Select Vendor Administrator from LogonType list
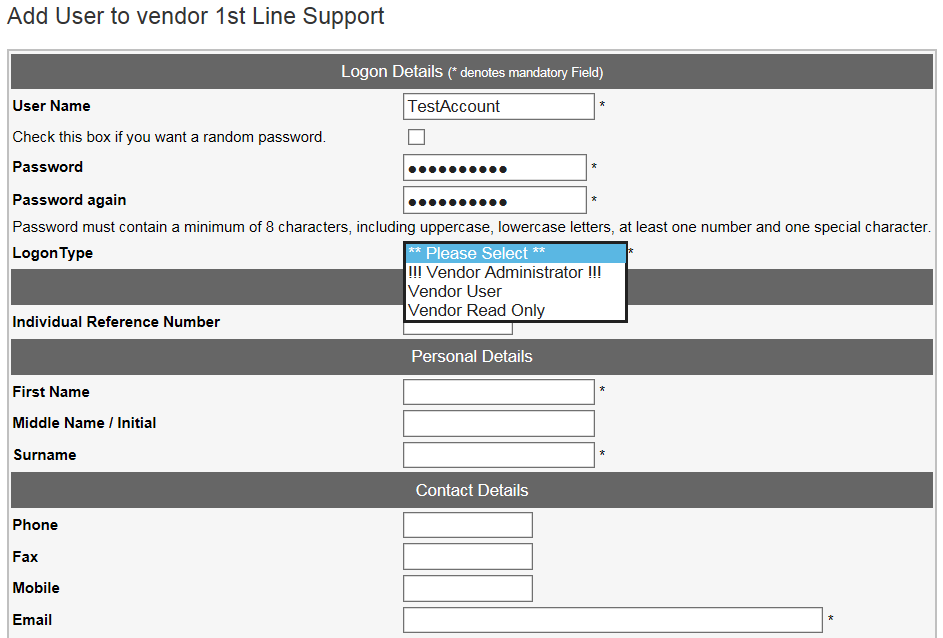Image resolution: width=943 pixels, height=638 pixels. click(505, 272)
